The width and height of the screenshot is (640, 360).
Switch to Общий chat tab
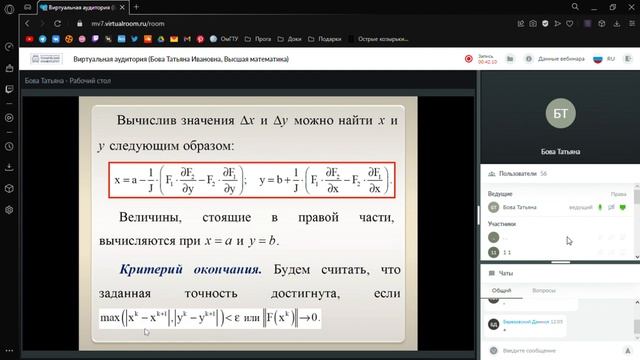click(x=501, y=291)
